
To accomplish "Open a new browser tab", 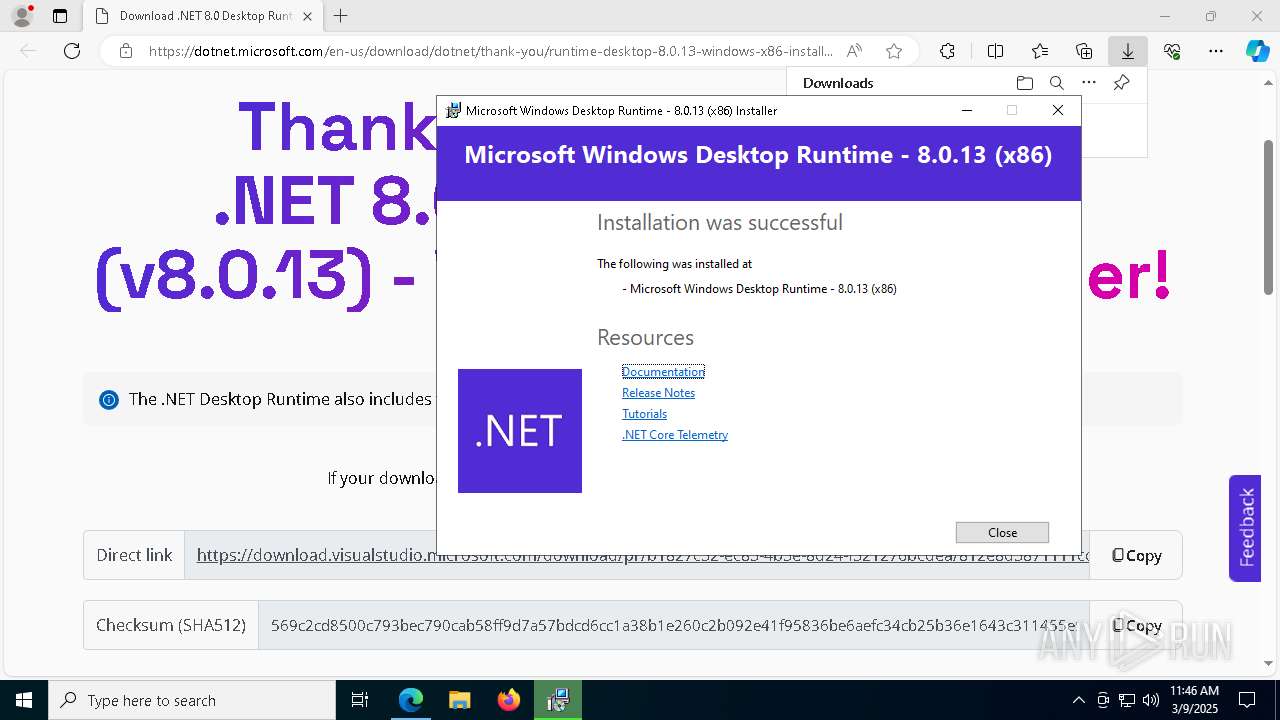I will (x=341, y=16).
